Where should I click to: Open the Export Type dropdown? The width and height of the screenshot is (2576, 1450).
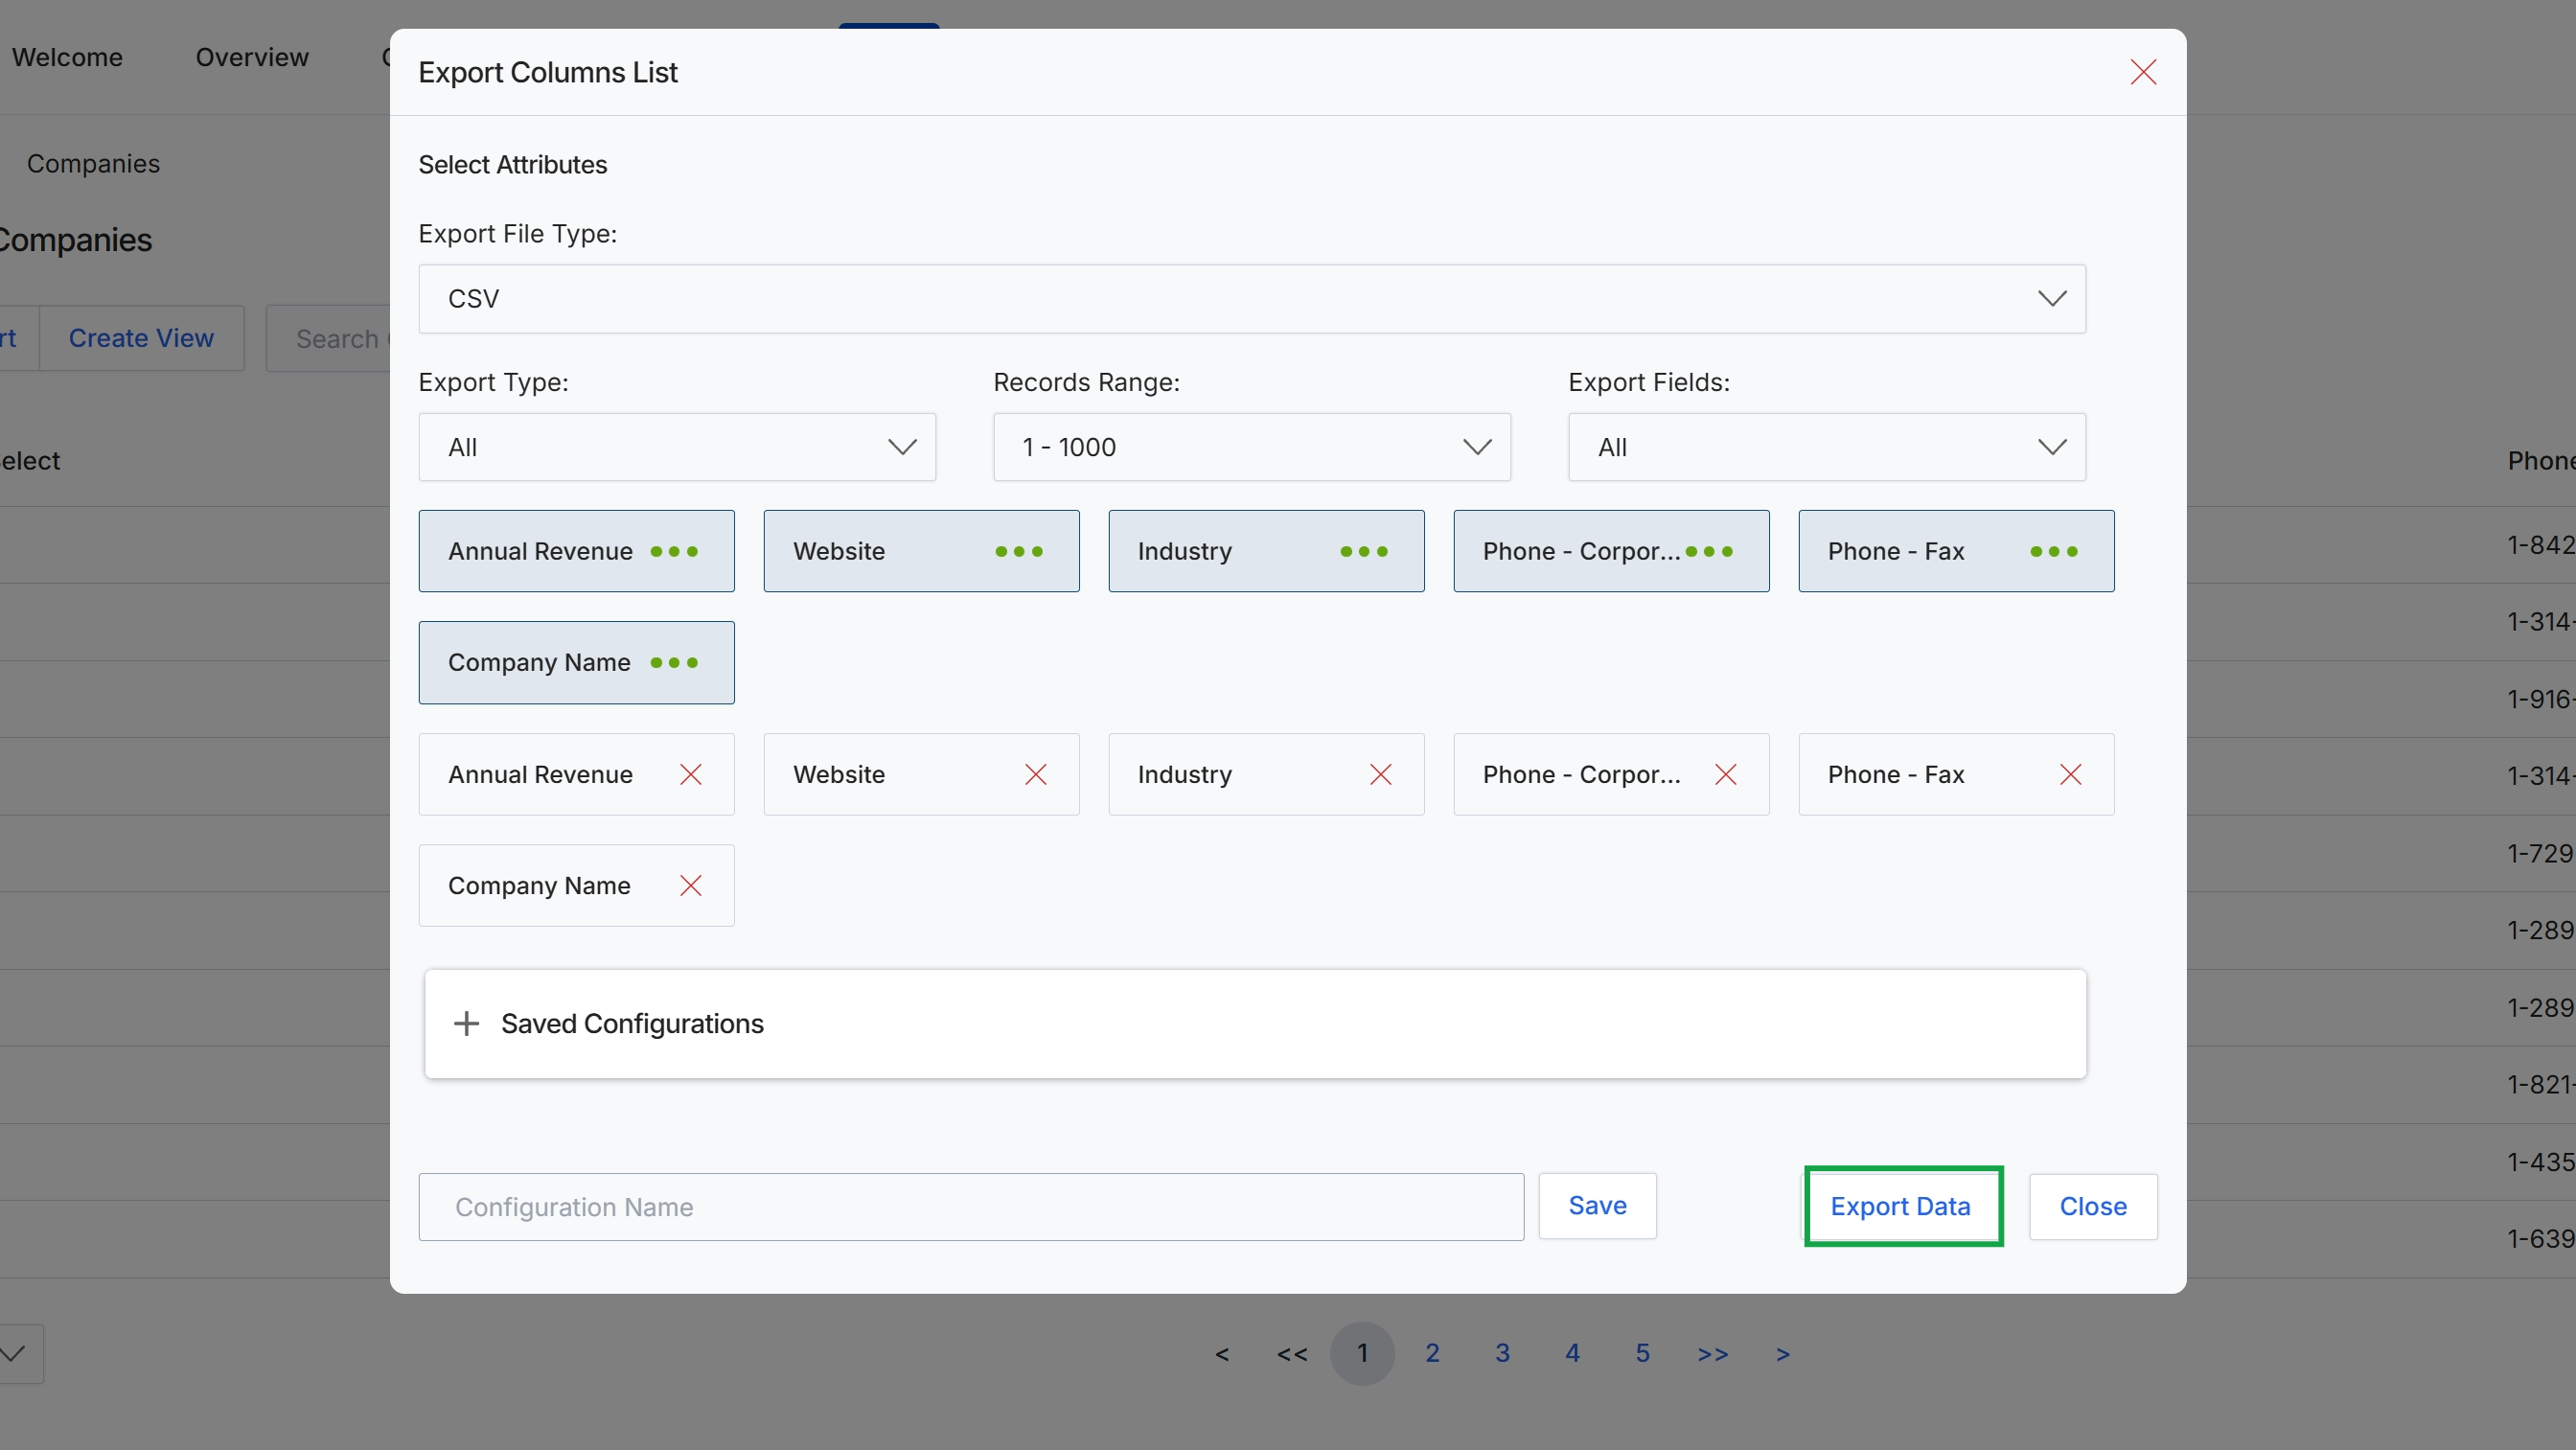[x=677, y=447]
